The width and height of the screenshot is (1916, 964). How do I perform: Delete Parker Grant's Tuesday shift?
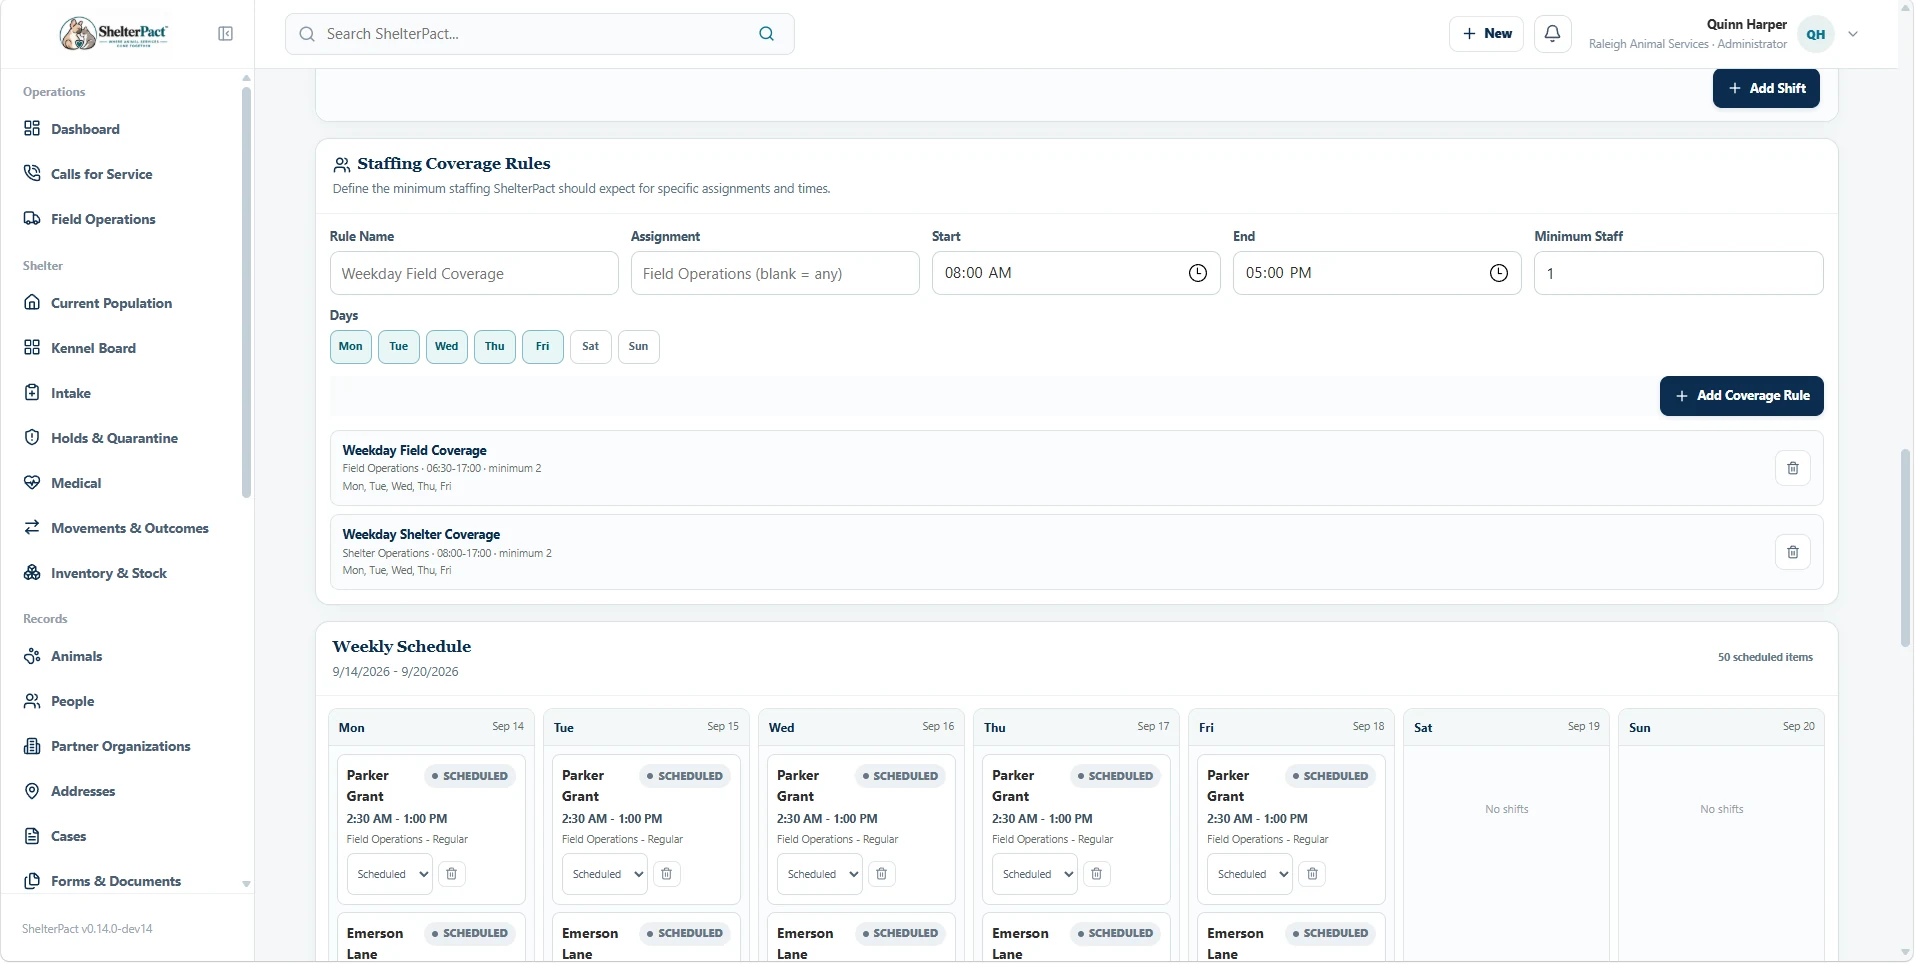(667, 874)
